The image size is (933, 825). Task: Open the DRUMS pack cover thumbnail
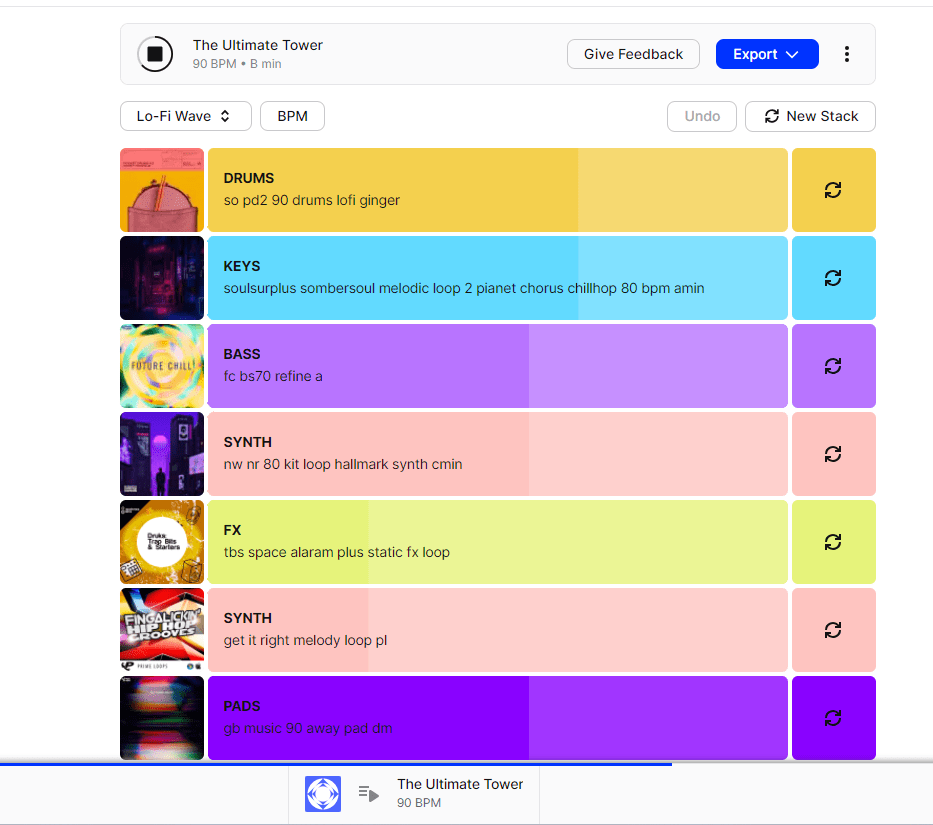[162, 190]
